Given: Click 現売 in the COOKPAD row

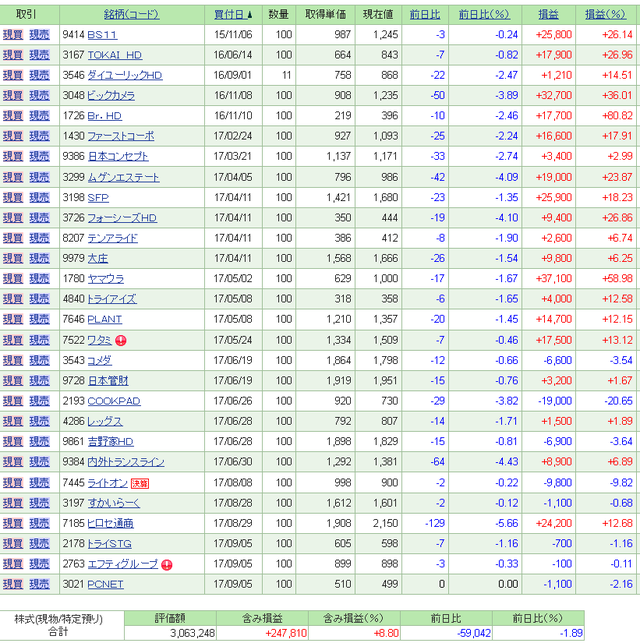Looking at the screenshot, I should [x=39, y=401].
